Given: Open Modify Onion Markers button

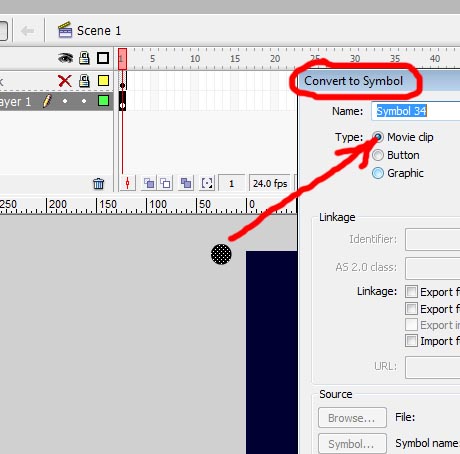Looking at the screenshot, I should (207, 183).
